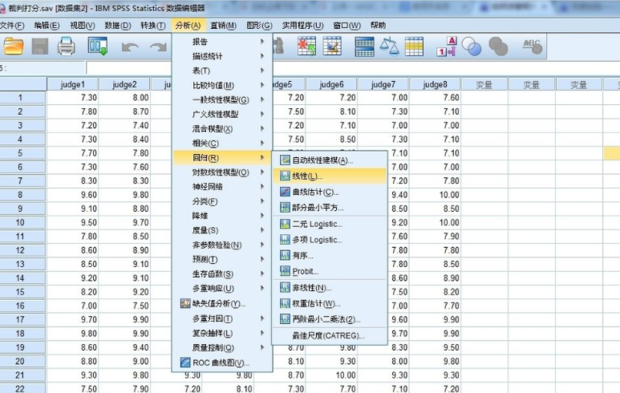Click the icon beside 缺失值分析(Y)
The image size is (620, 393).
click(x=185, y=304)
